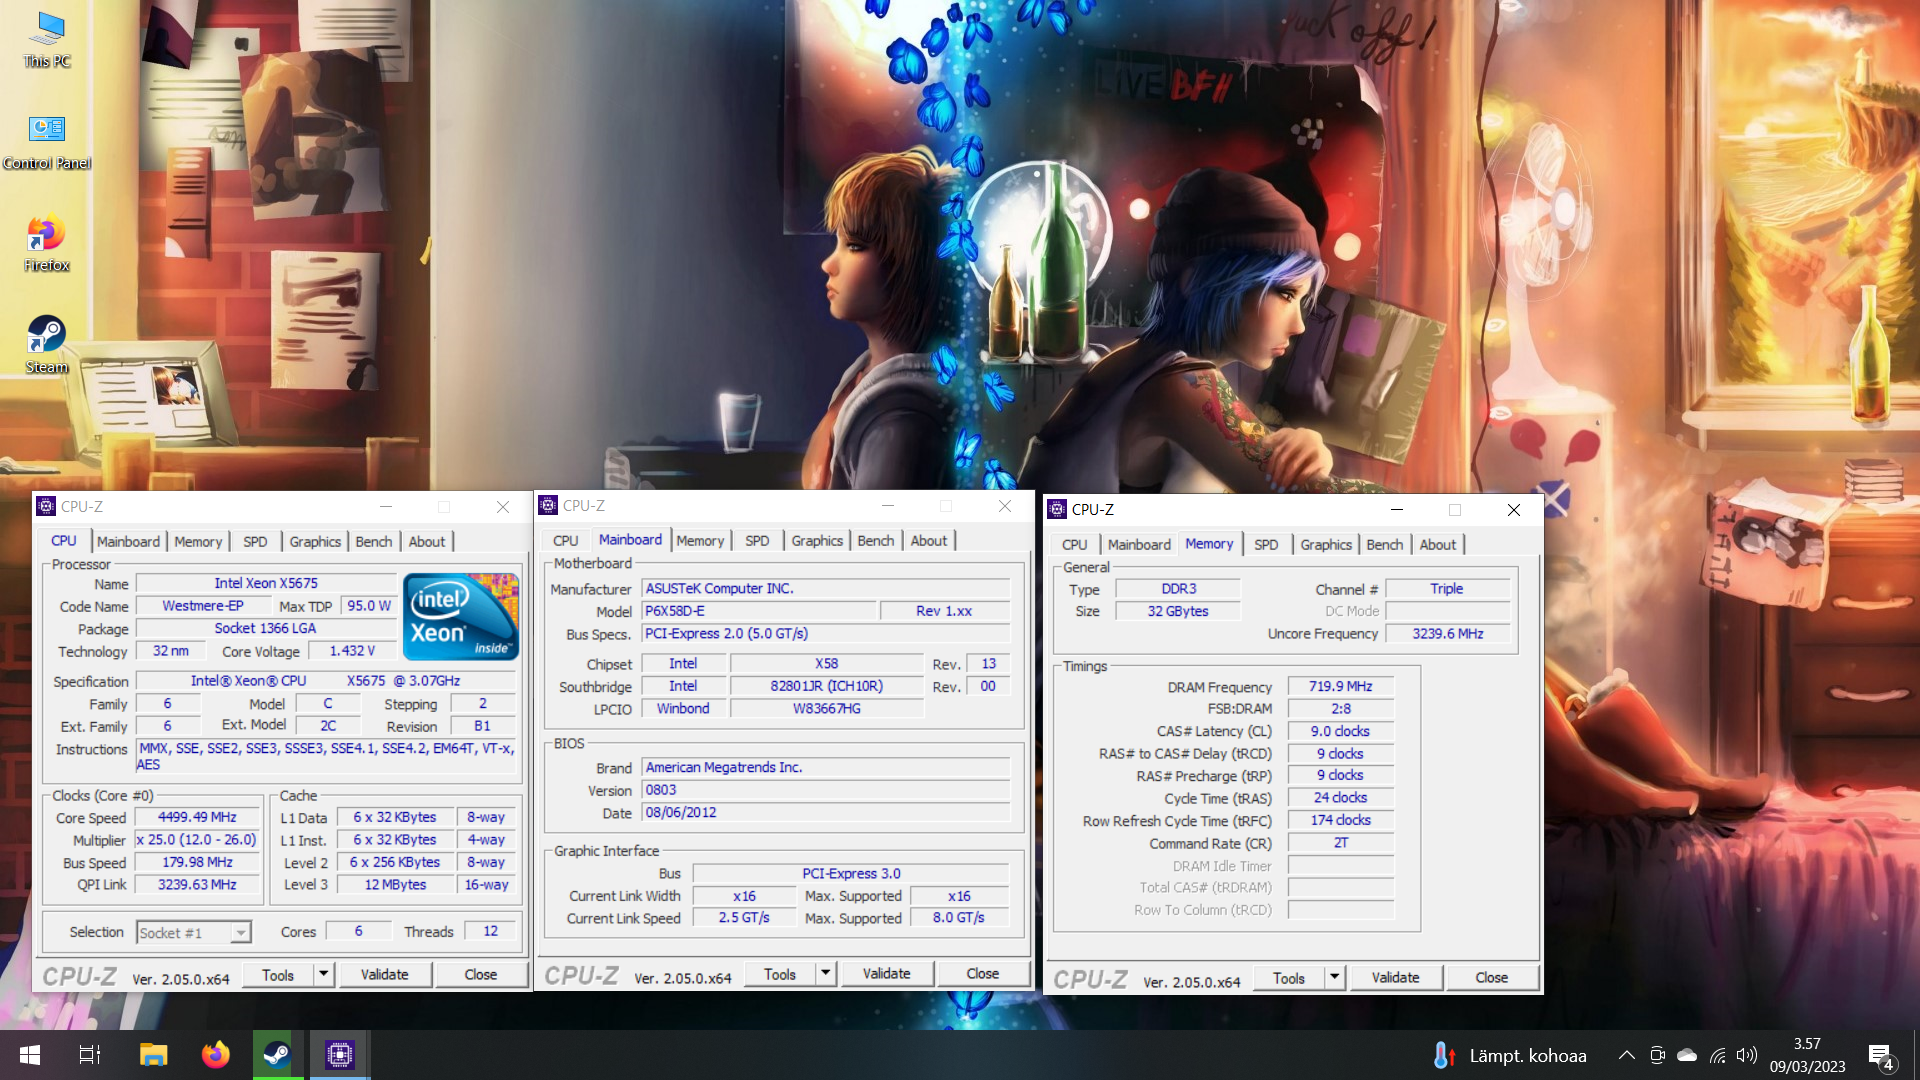Viewport: 1920px width, 1080px height.
Task: Open the Windows Start menu
Action: click(x=30, y=1055)
